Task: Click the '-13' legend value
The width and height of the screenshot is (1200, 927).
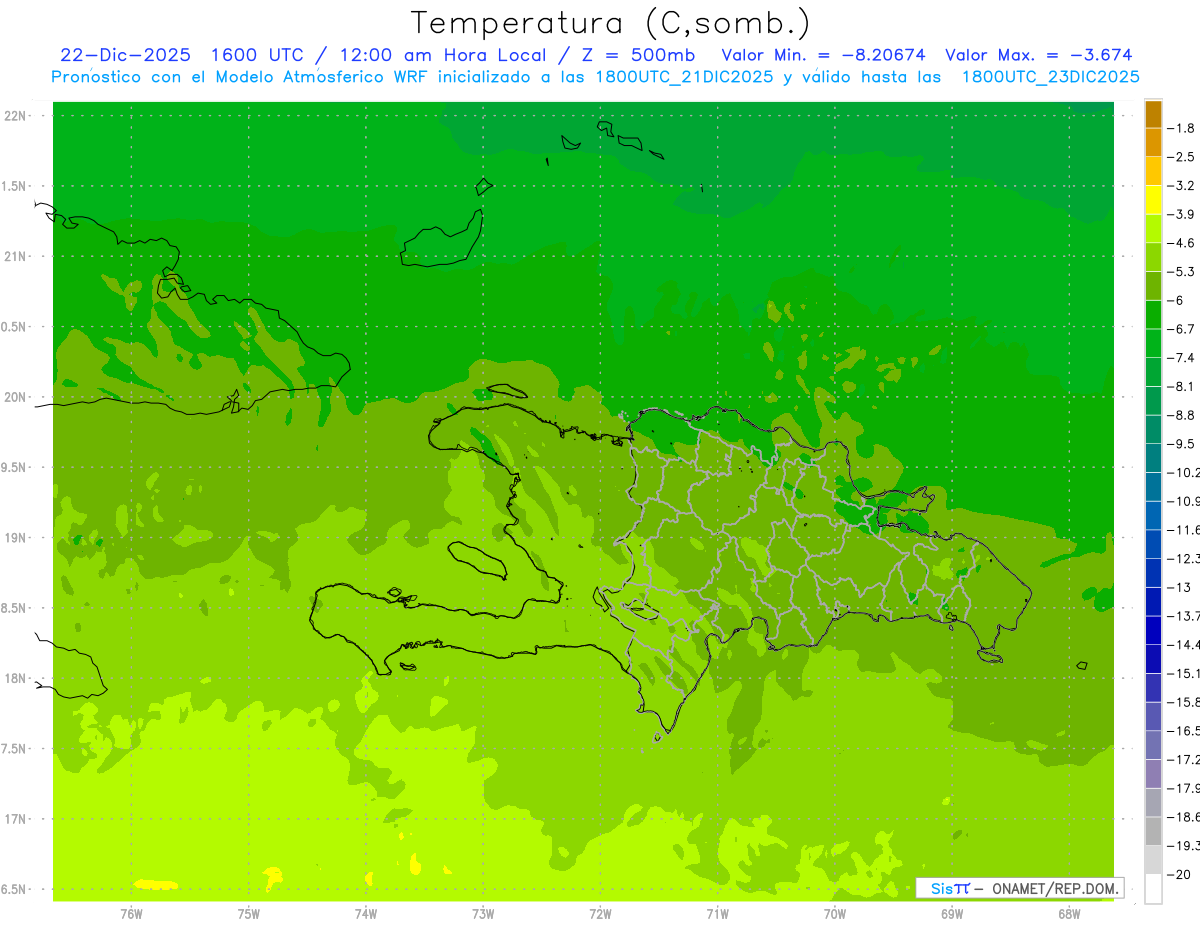Action: pyautogui.click(x=1179, y=588)
